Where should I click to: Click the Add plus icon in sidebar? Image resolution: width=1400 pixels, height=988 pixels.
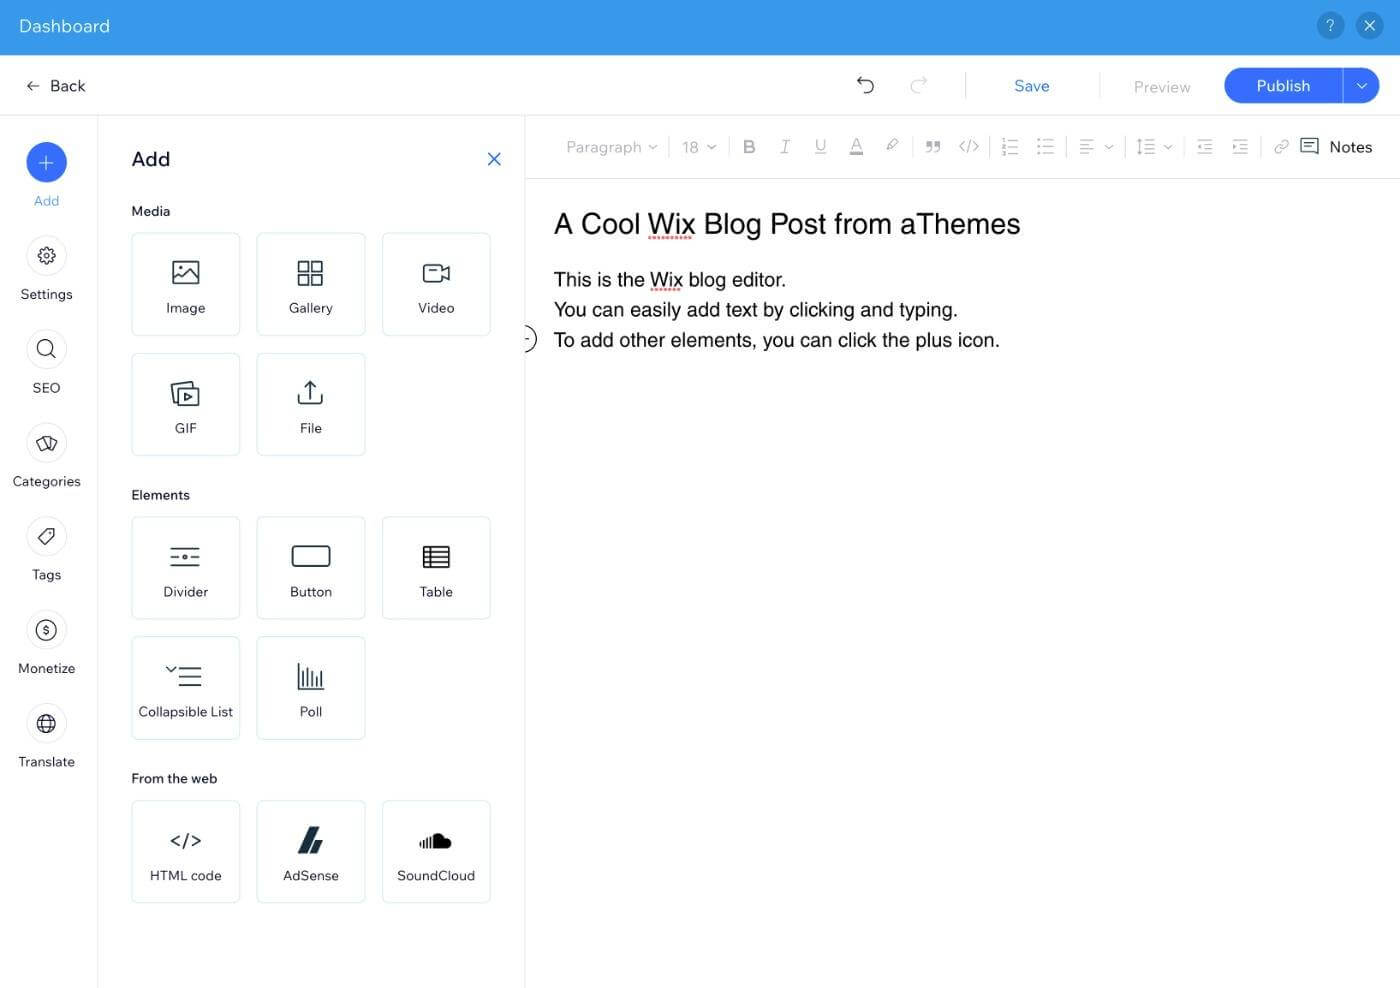point(46,162)
